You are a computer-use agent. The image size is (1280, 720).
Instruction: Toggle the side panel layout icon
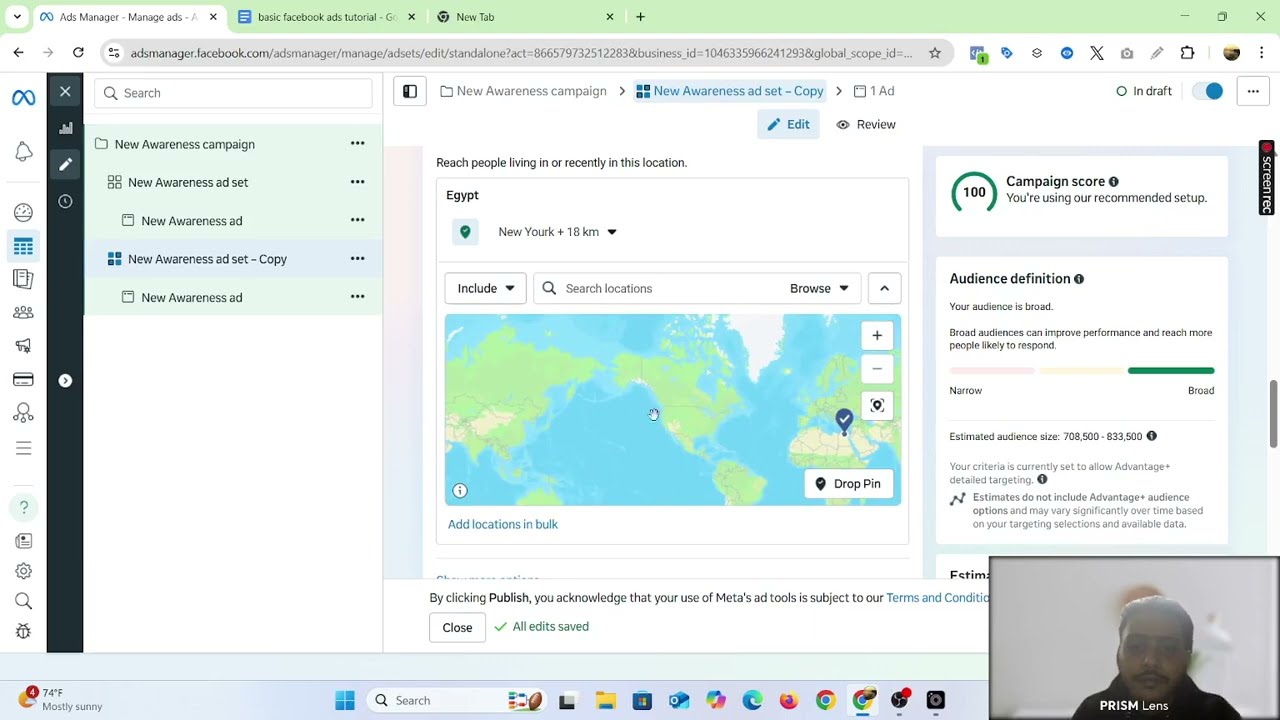(x=410, y=91)
